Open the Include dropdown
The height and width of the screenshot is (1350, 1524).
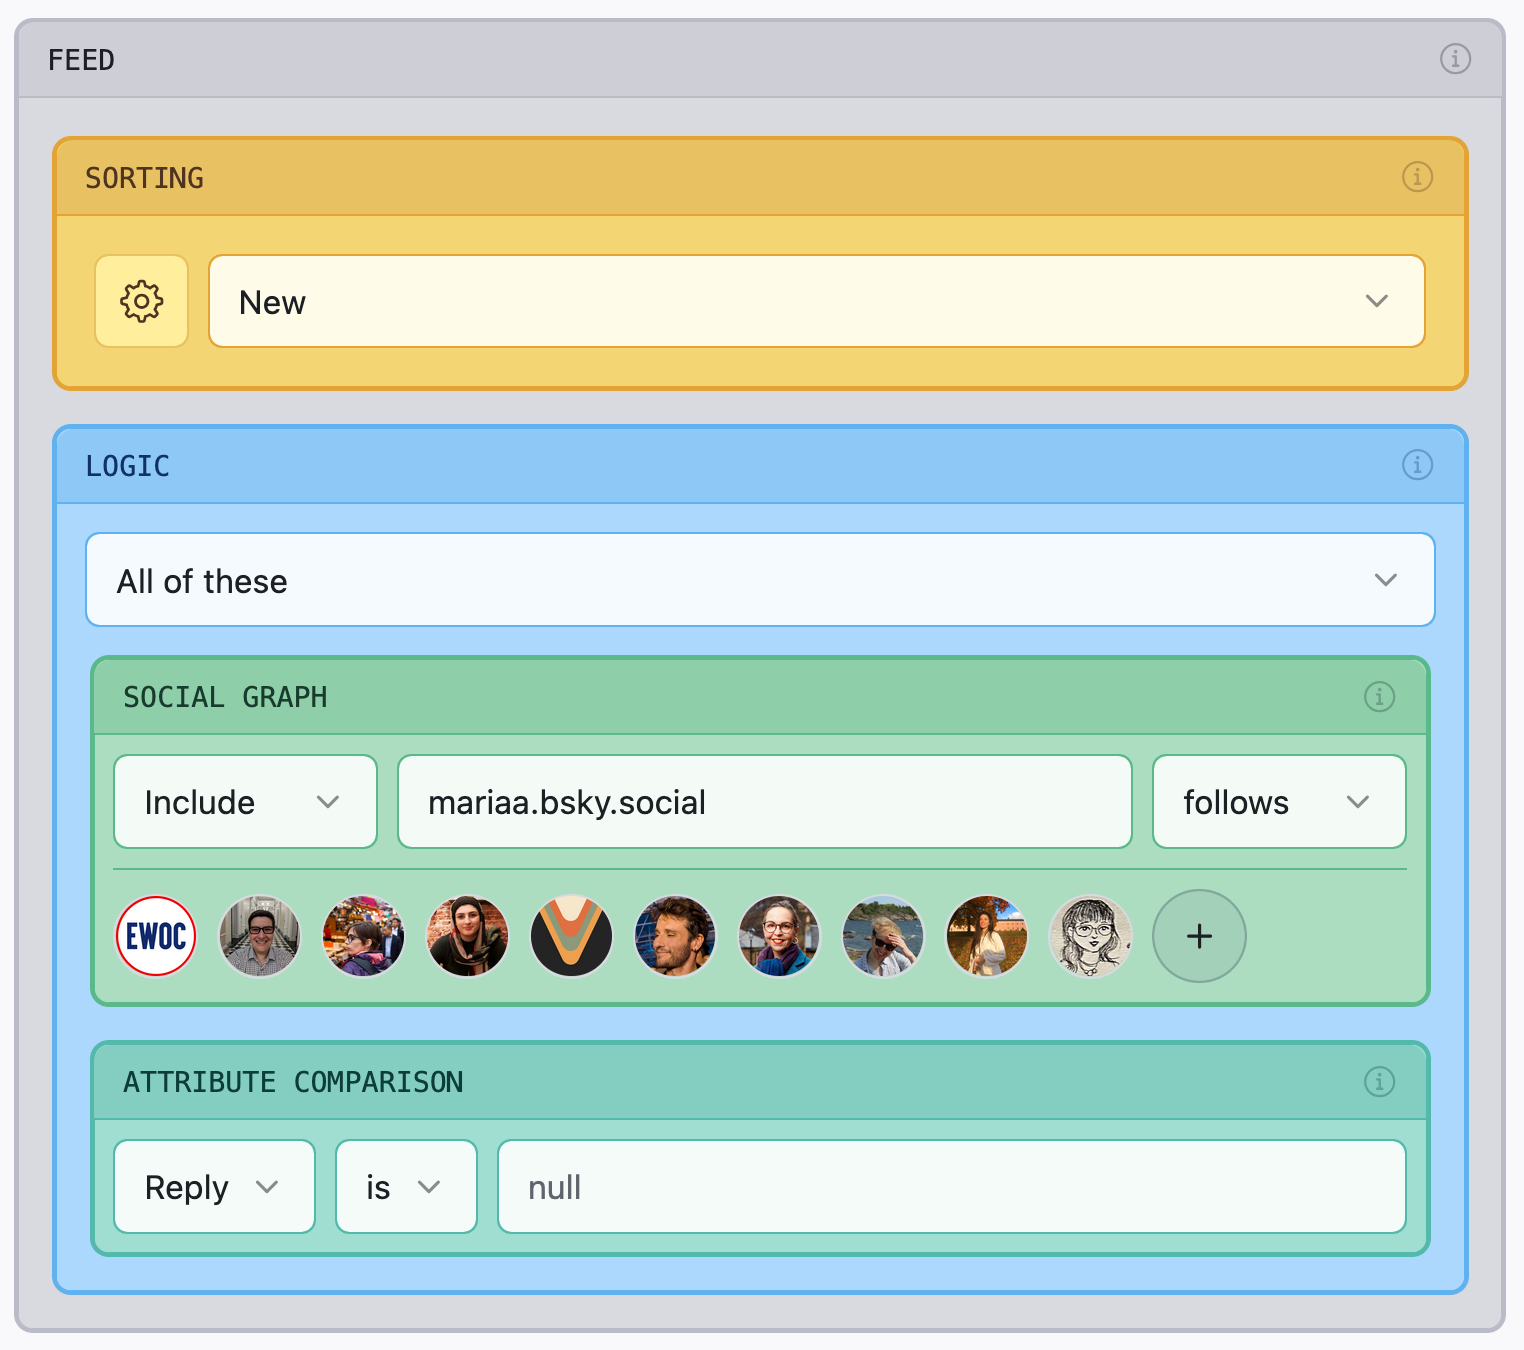(x=245, y=802)
